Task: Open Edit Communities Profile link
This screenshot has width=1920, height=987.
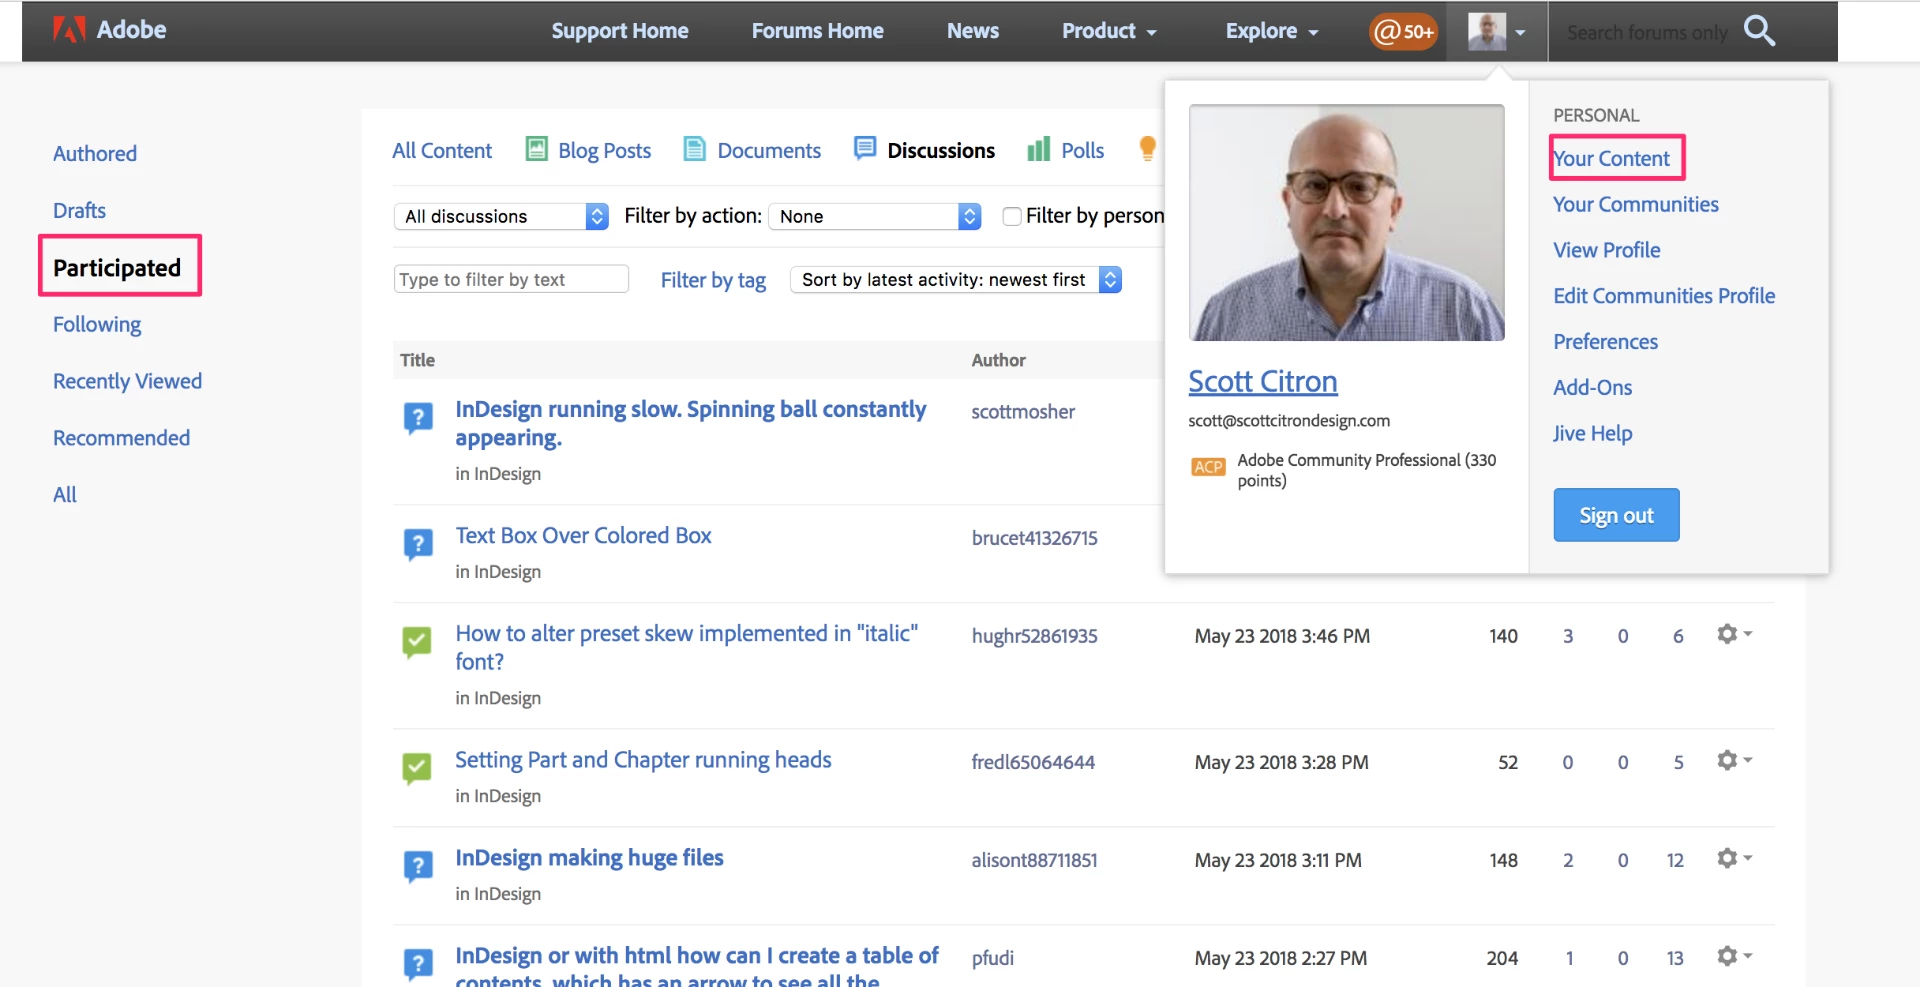Action: coord(1664,296)
